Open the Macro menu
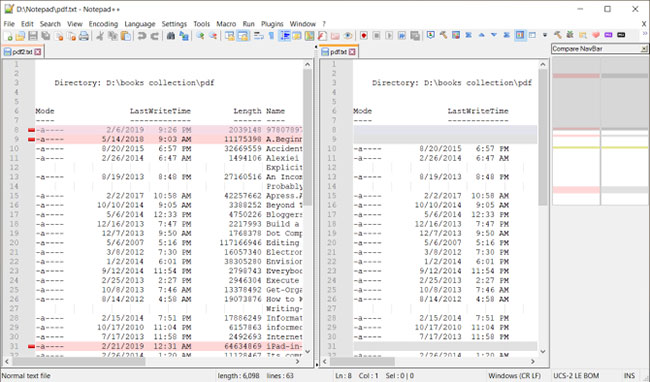This screenshot has height=382, width=650. click(226, 24)
